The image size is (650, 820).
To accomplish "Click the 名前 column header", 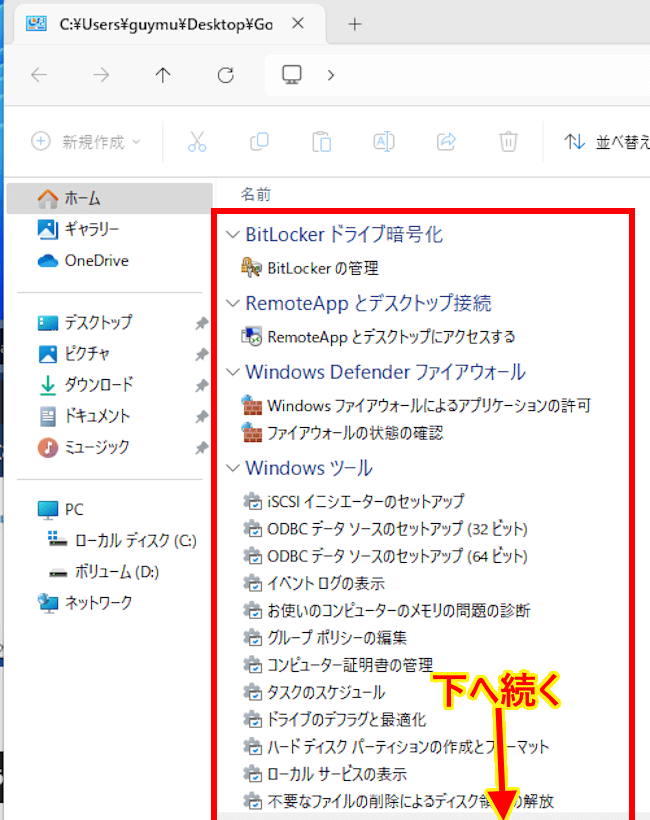I will pos(255,195).
